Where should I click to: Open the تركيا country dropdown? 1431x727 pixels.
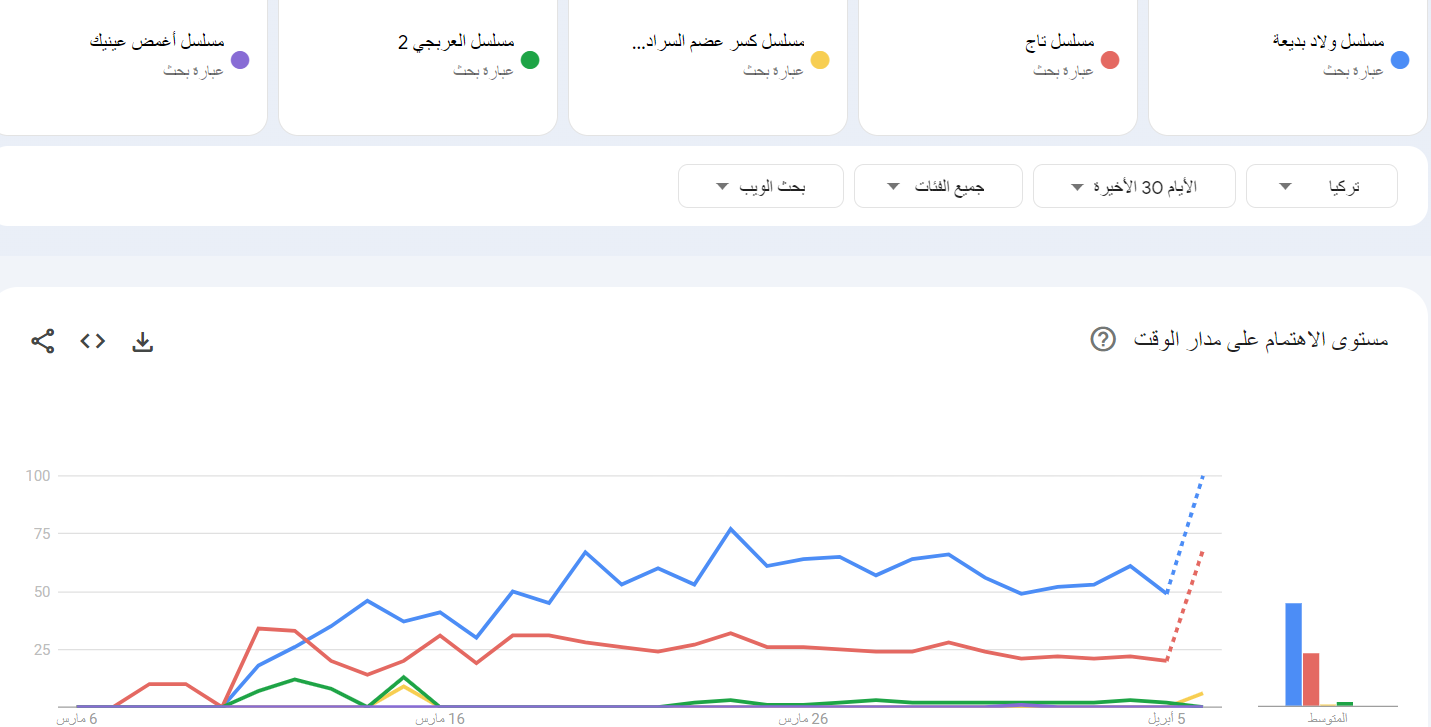pos(1321,187)
